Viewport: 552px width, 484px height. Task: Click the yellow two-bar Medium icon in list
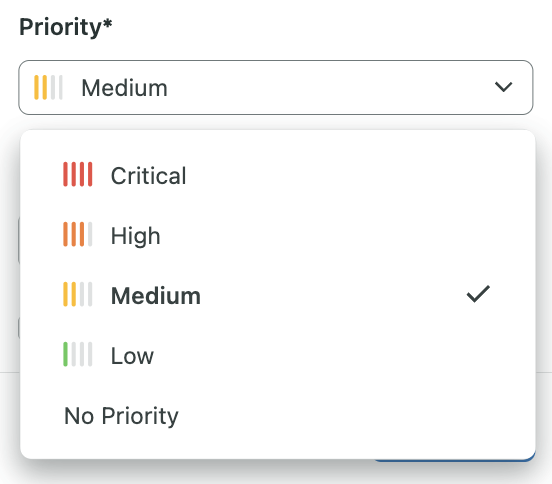coord(78,294)
